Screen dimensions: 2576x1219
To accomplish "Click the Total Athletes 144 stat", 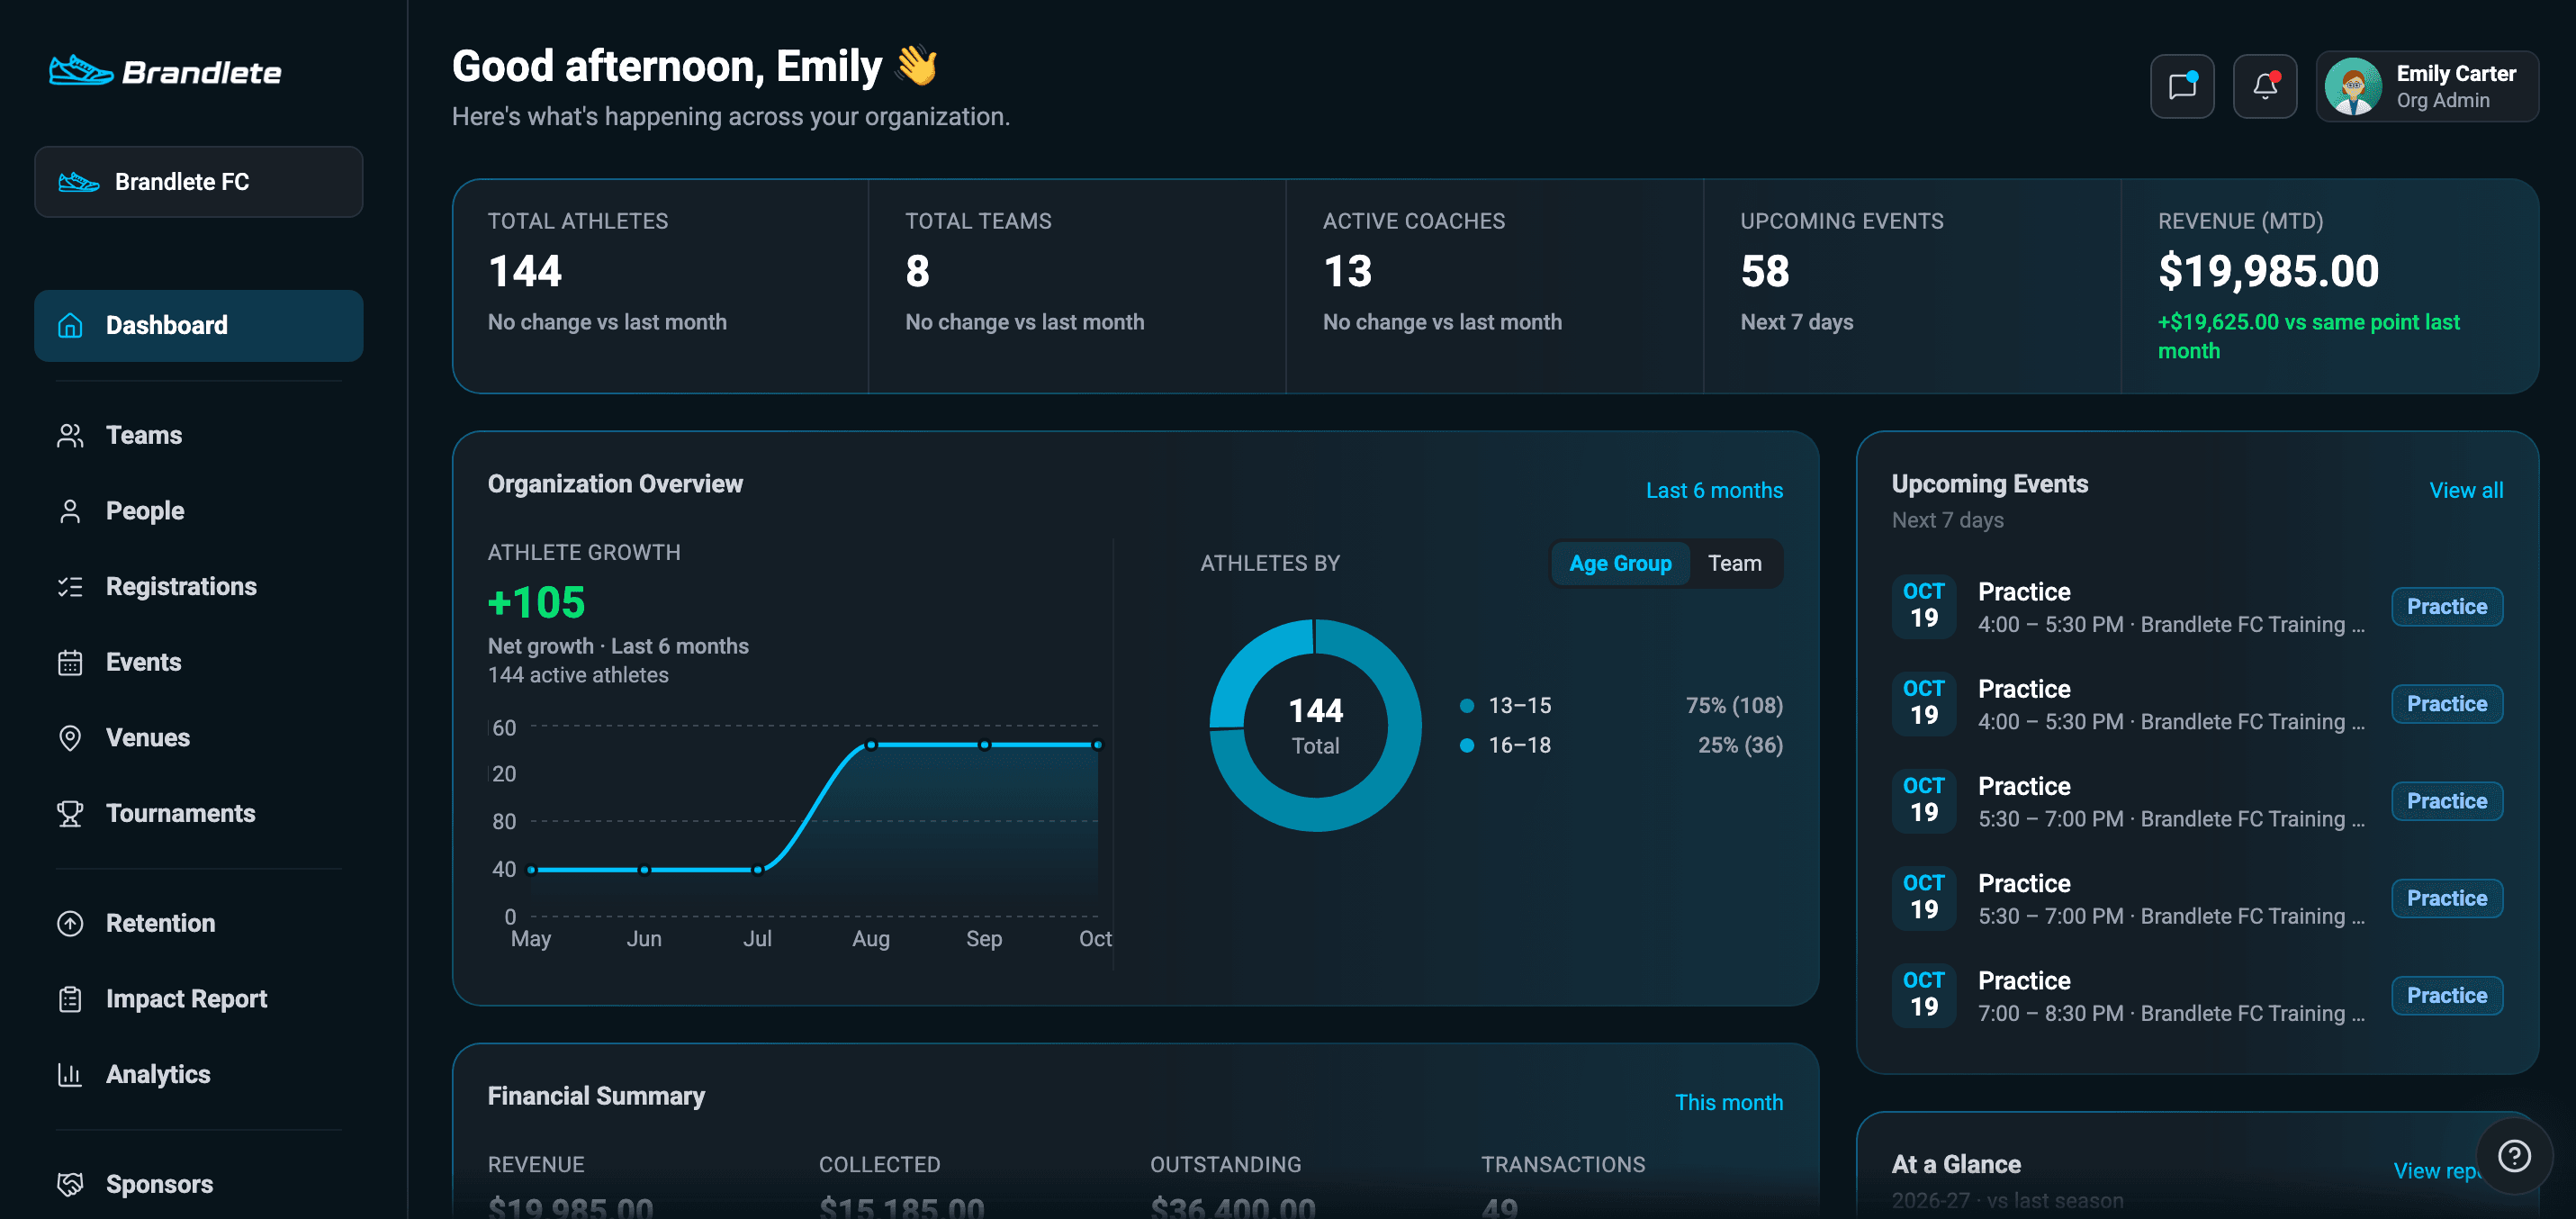I will tap(525, 271).
